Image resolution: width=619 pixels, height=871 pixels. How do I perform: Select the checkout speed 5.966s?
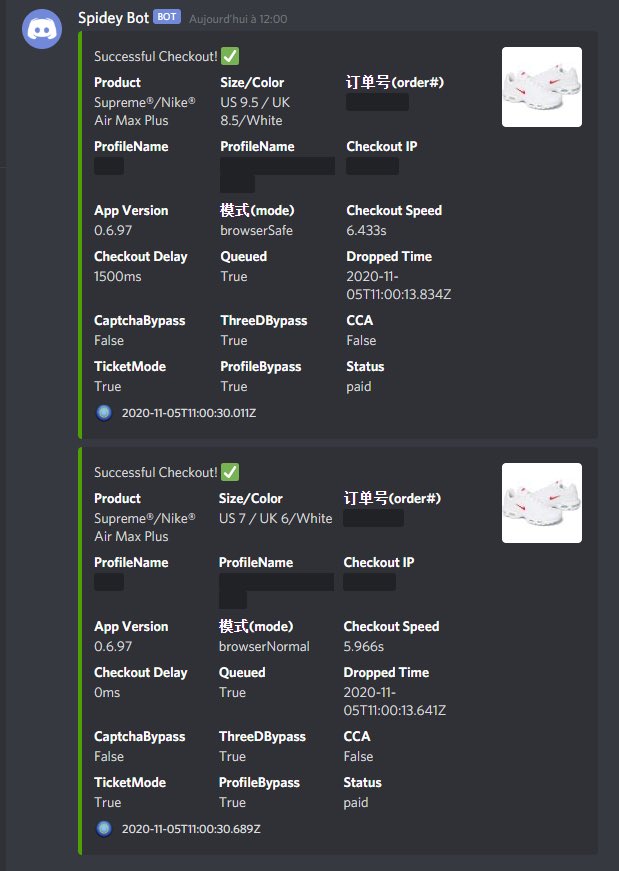[x=363, y=646]
